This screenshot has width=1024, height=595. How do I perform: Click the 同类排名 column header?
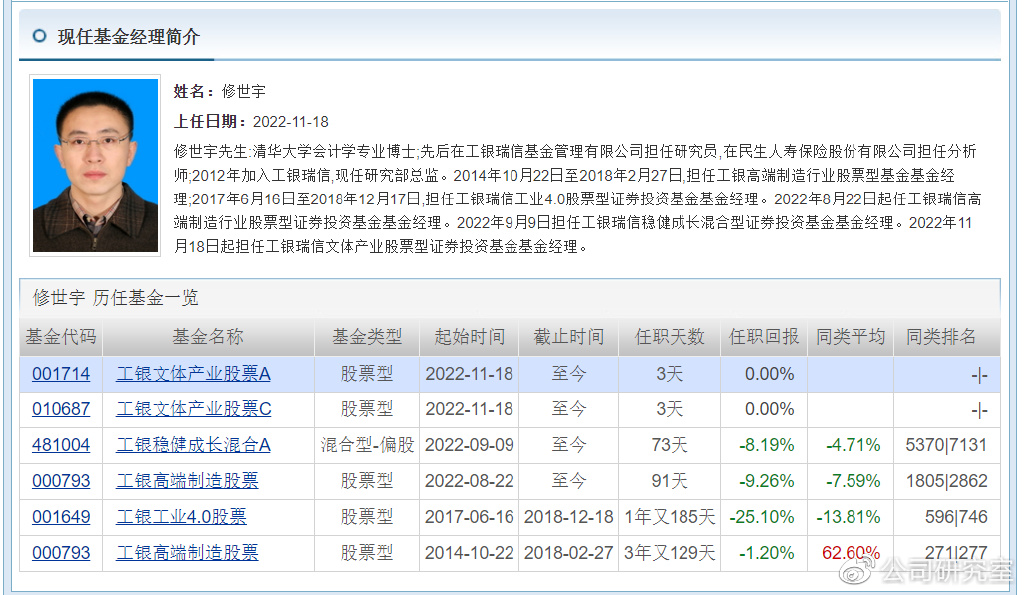[x=940, y=337]
